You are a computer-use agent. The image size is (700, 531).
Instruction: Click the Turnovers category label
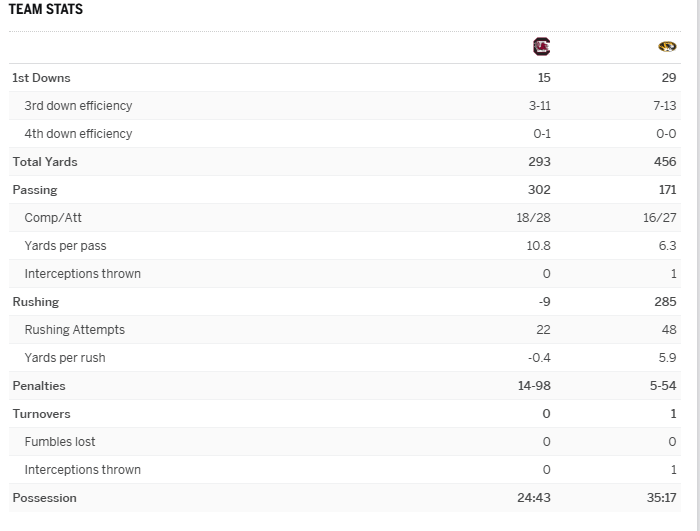point(41,414)
